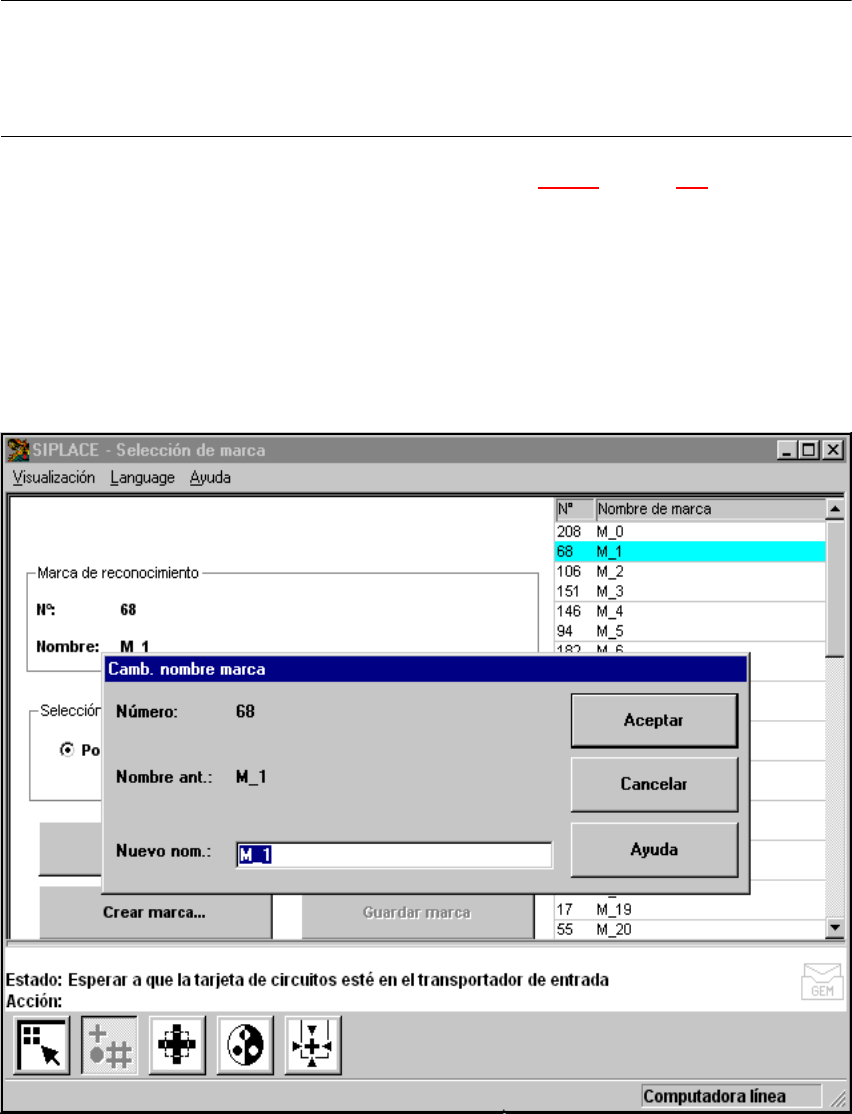Click the black cross move tool icon
The width and height of the screenshot is (852, 1114).
(x=178, y=1044)
